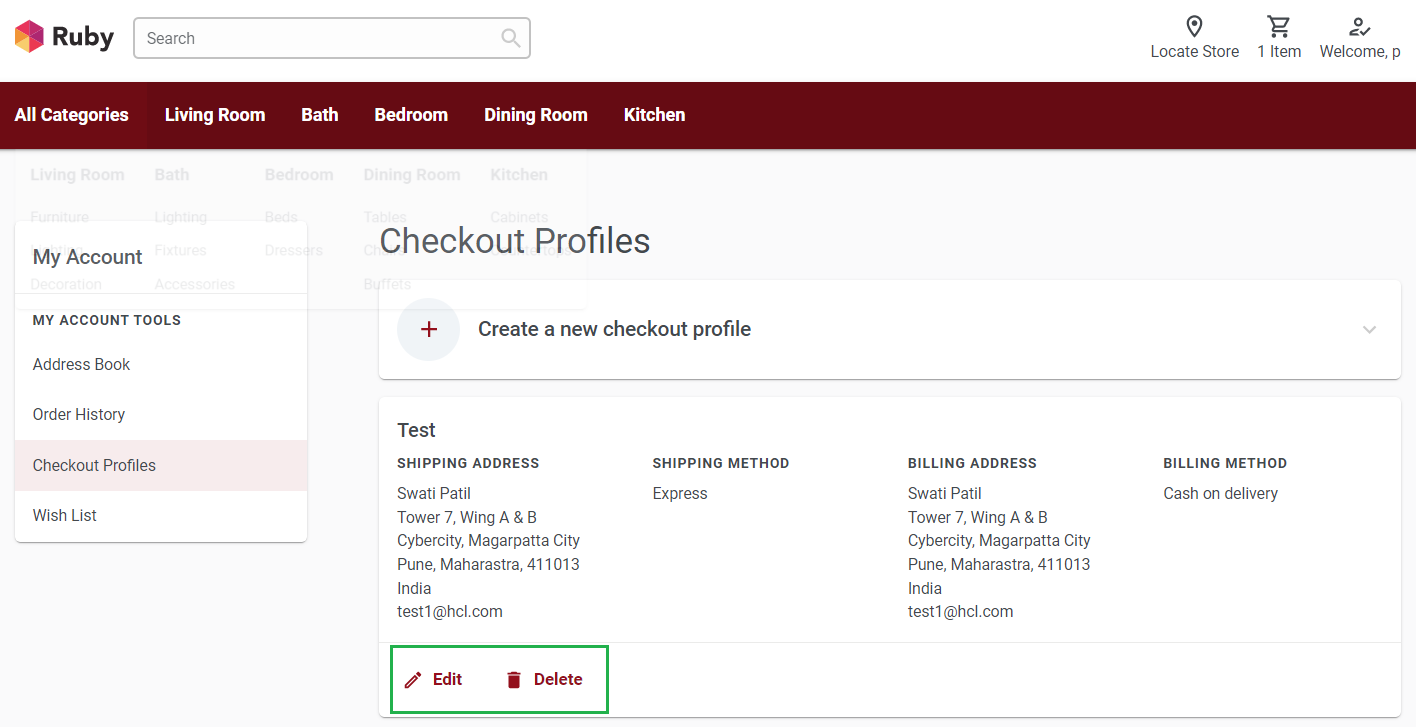The width and height of the screenshot is (1416, 727).
Task: Select Checkout Profiles in the sidebar
Action: [x=94, y=466]
